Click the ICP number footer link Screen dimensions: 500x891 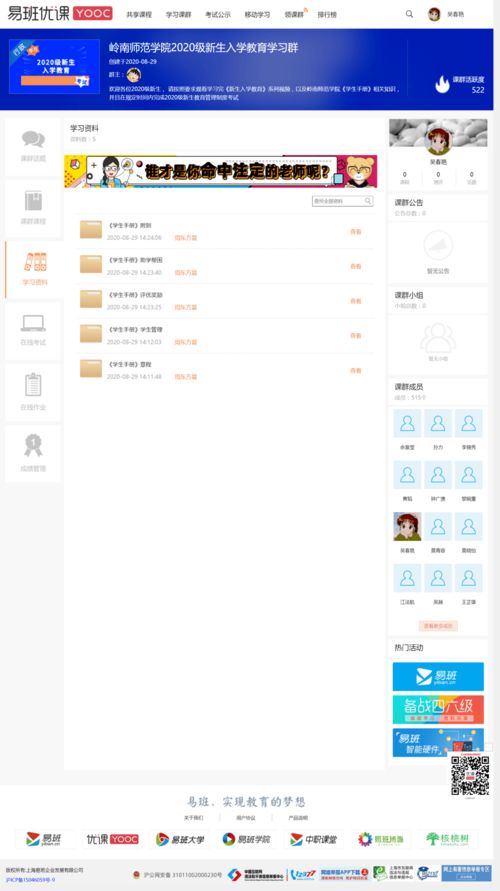31,880
